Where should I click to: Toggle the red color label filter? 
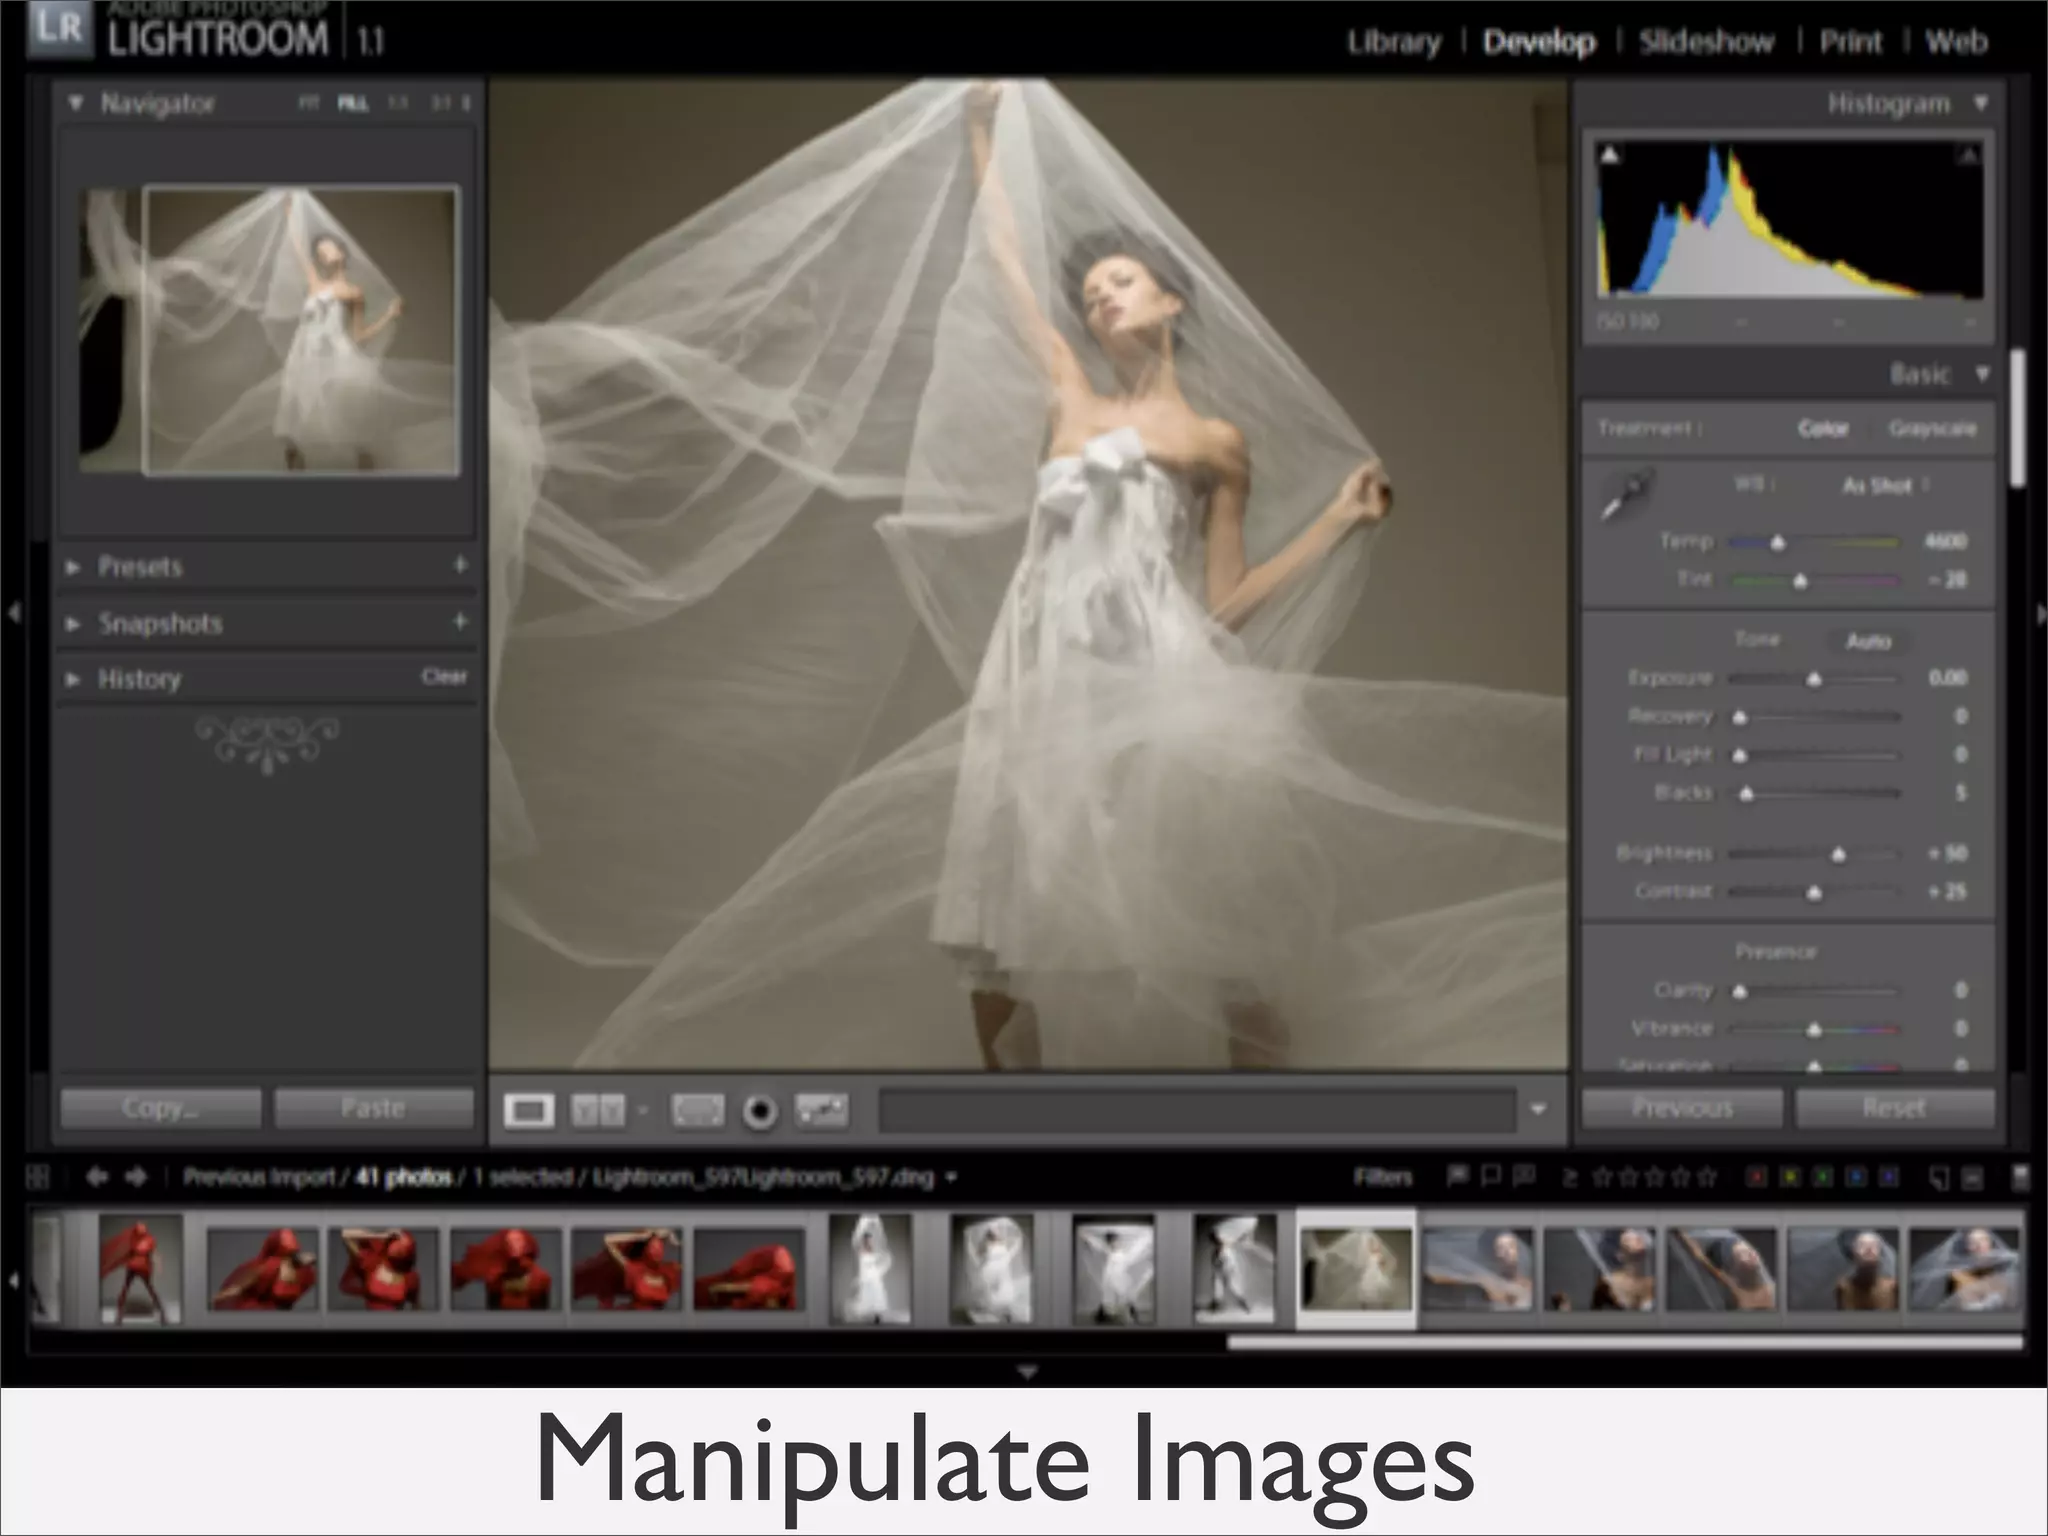pyautogui.click(x=1756, y=1178)
